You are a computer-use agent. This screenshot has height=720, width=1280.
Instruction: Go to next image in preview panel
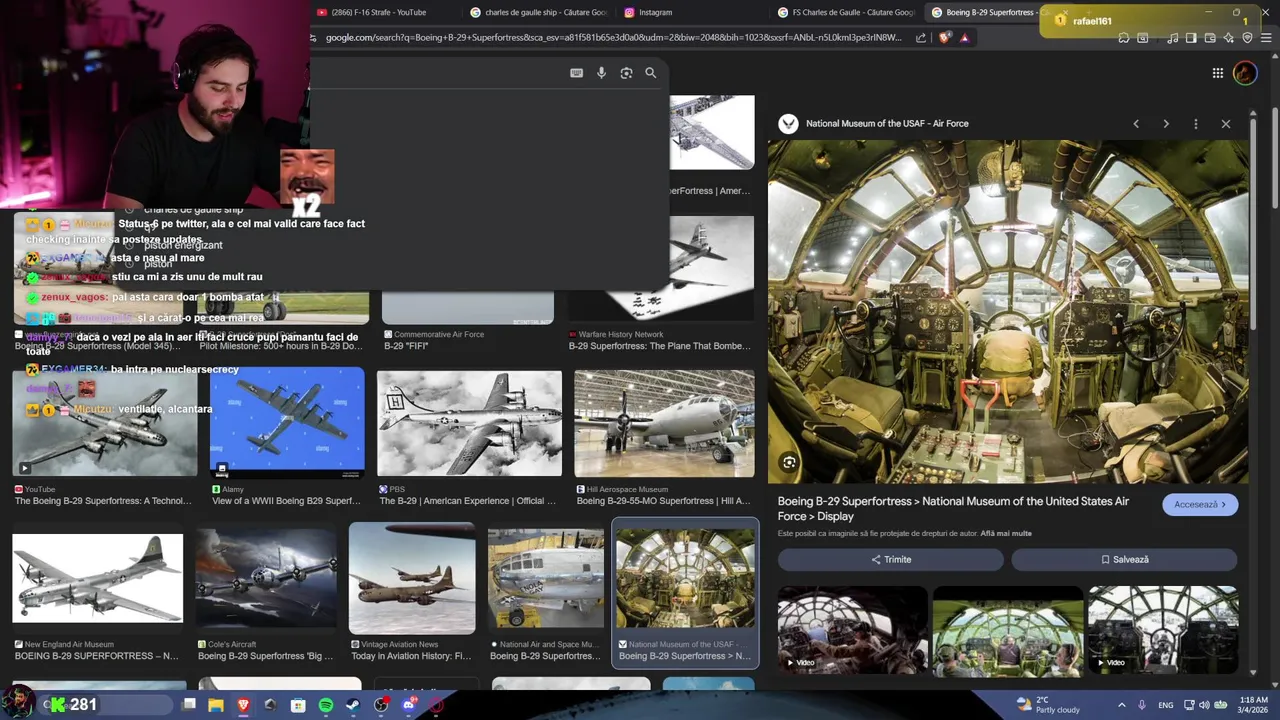point(1166,124)
